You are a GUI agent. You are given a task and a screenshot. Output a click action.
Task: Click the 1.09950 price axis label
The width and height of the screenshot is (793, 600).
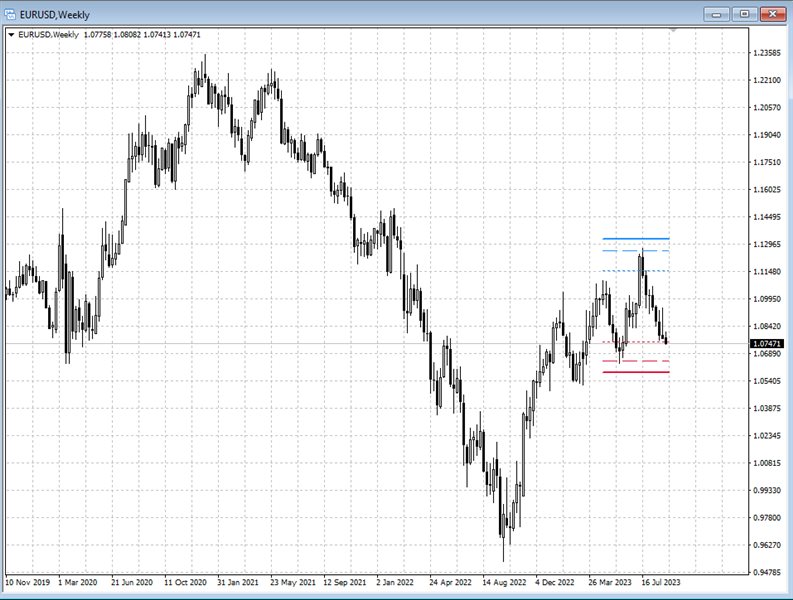tap(767, 299)
